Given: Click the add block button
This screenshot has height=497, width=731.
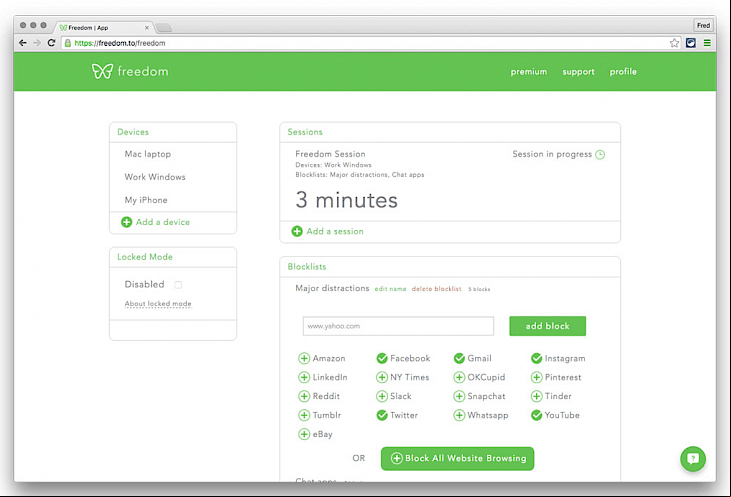Looking at the screenshot, I should tap(547, 326).
